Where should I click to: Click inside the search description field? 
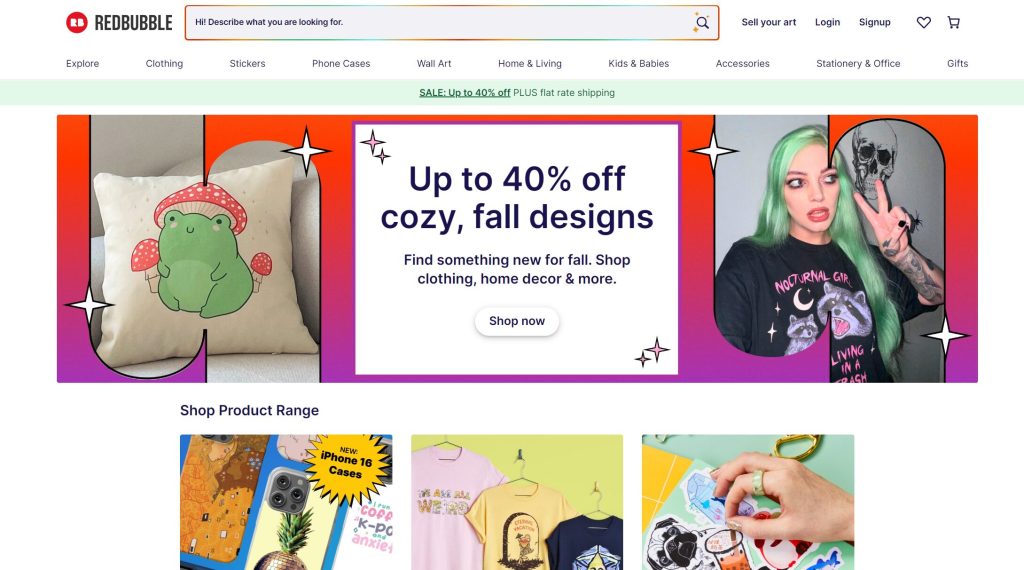[x=438, y=22]
